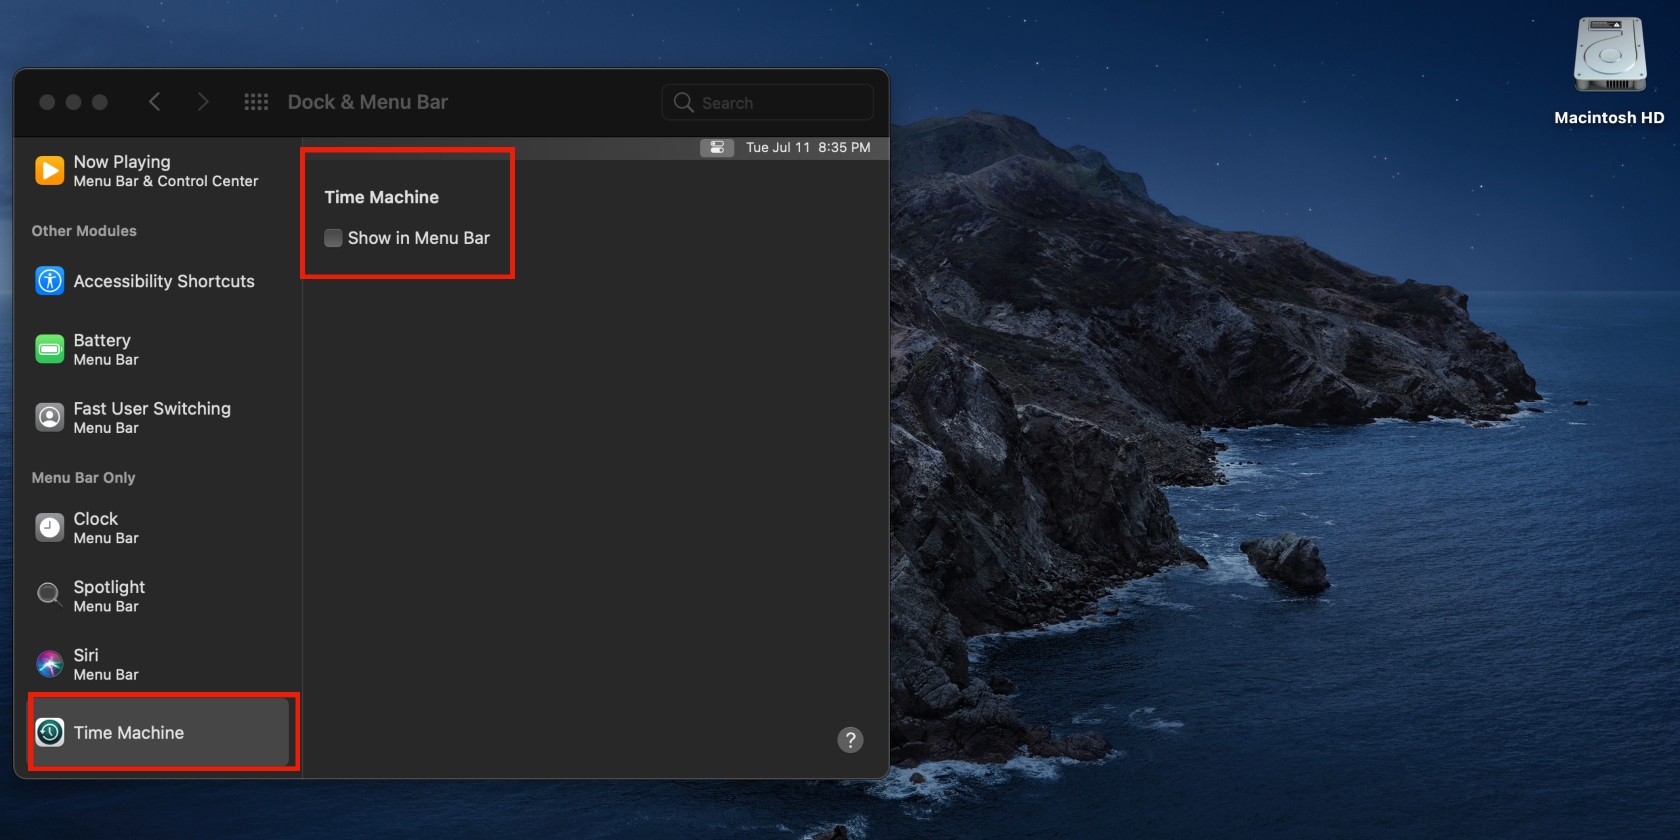
Task: Click the Menu Bar Only section header
Action: 83,478
